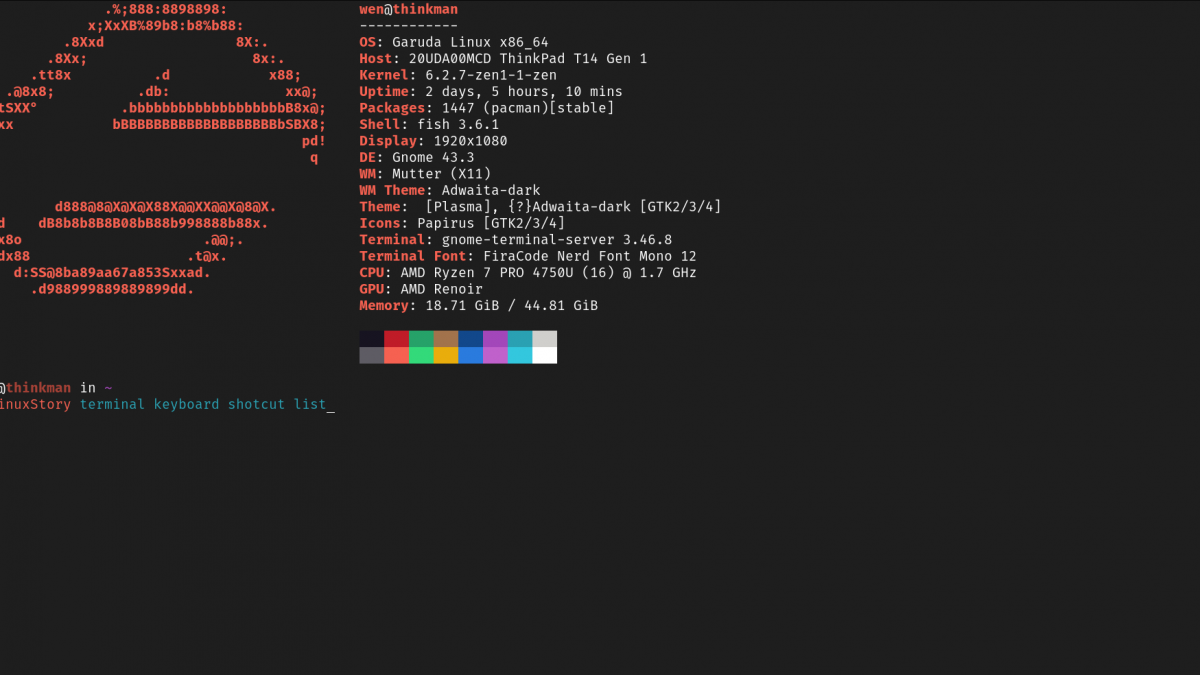The image size is (1200, 675).
Task: Click the dark red color swatch
Action: (396, 339)
